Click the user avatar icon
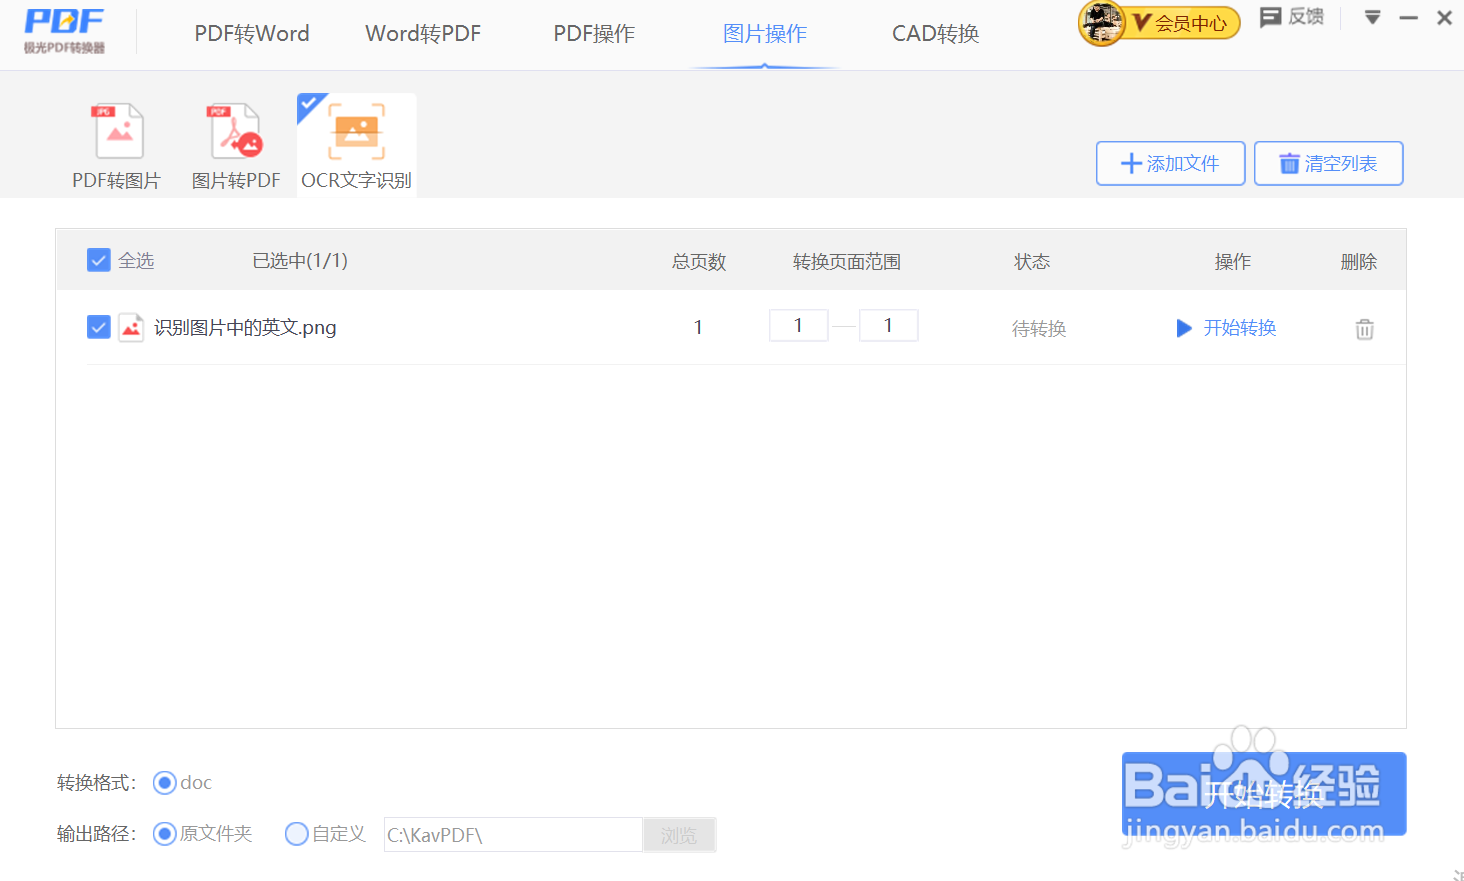This screenshot has height=881, width=1464. 1101,23
